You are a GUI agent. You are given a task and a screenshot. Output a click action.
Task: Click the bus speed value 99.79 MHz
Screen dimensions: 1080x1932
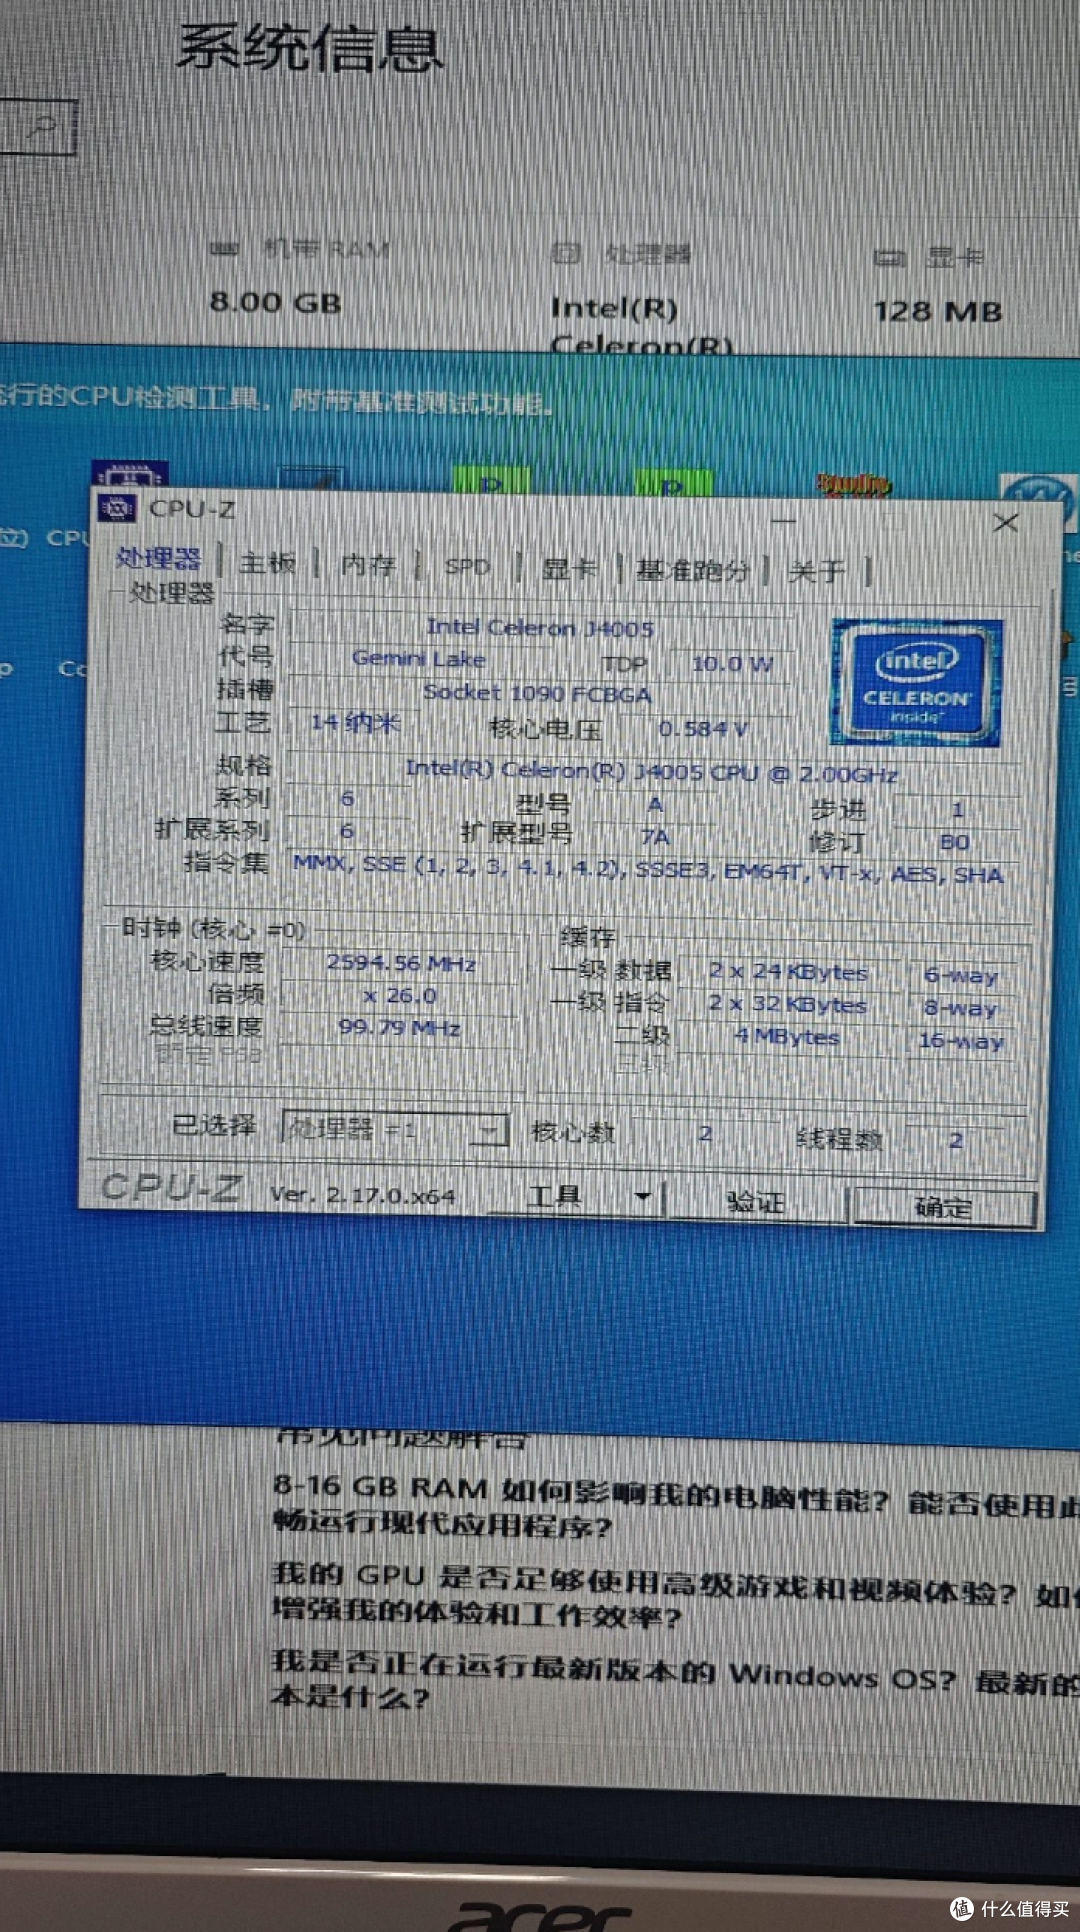click(400, 1028)
